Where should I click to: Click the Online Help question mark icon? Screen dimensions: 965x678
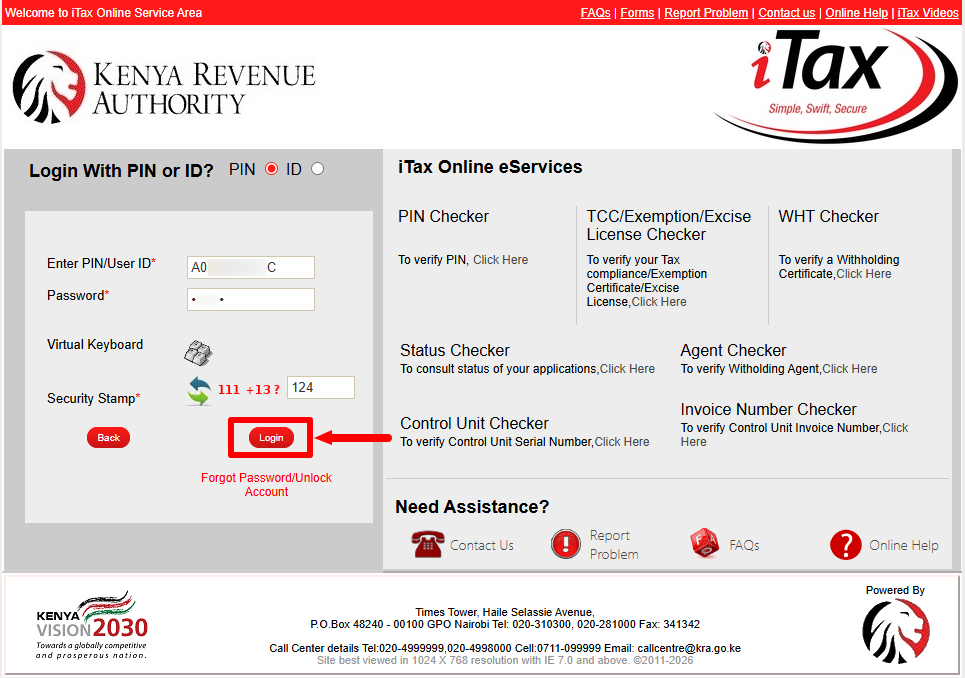coord(846,544)
